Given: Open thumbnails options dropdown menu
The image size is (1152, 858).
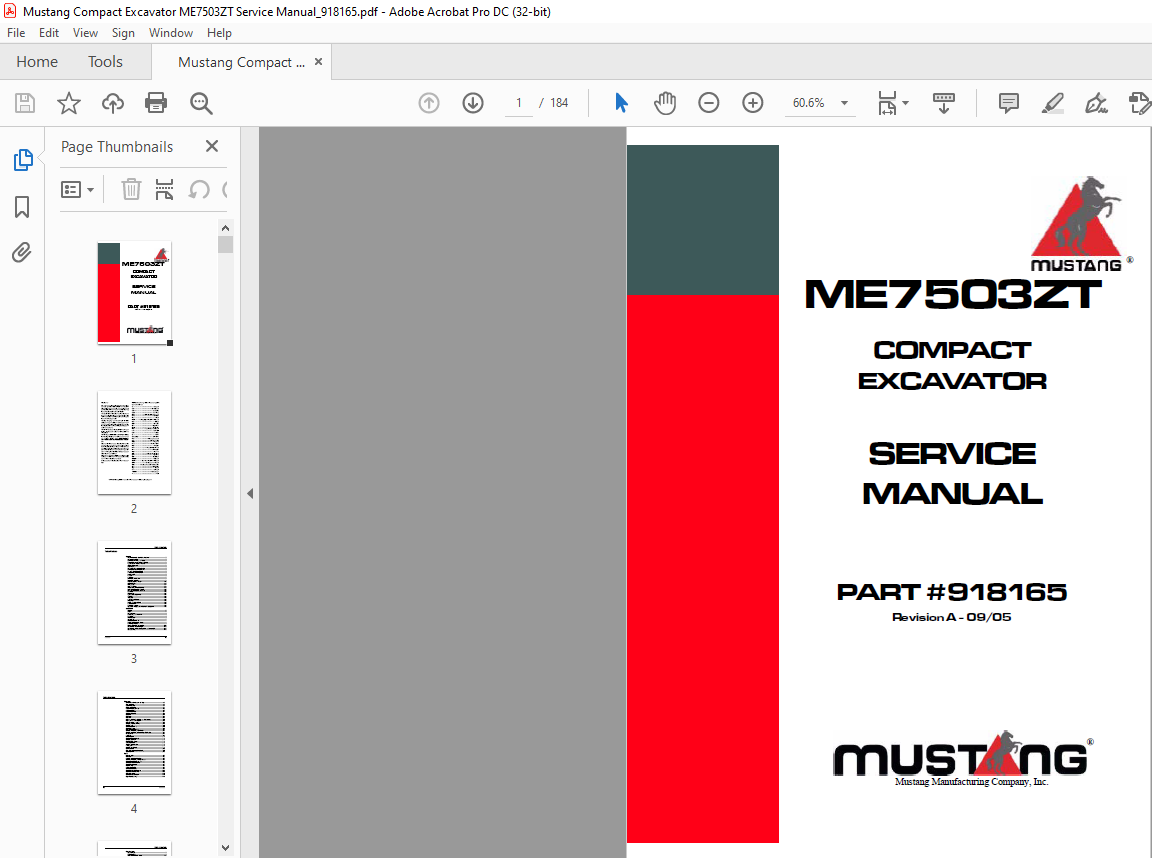Looking at the screenshot, I should [77, 190].
